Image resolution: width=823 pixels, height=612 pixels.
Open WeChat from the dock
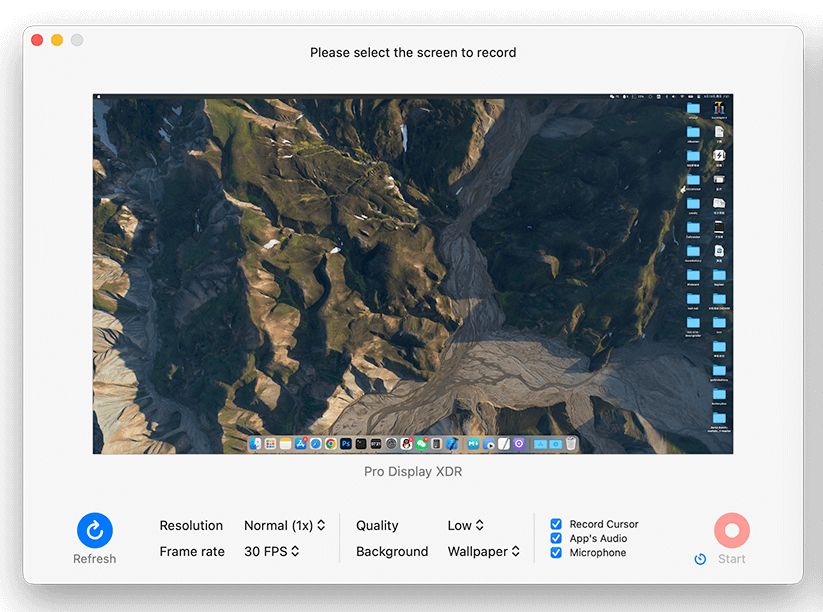click(x=421, y=443)
